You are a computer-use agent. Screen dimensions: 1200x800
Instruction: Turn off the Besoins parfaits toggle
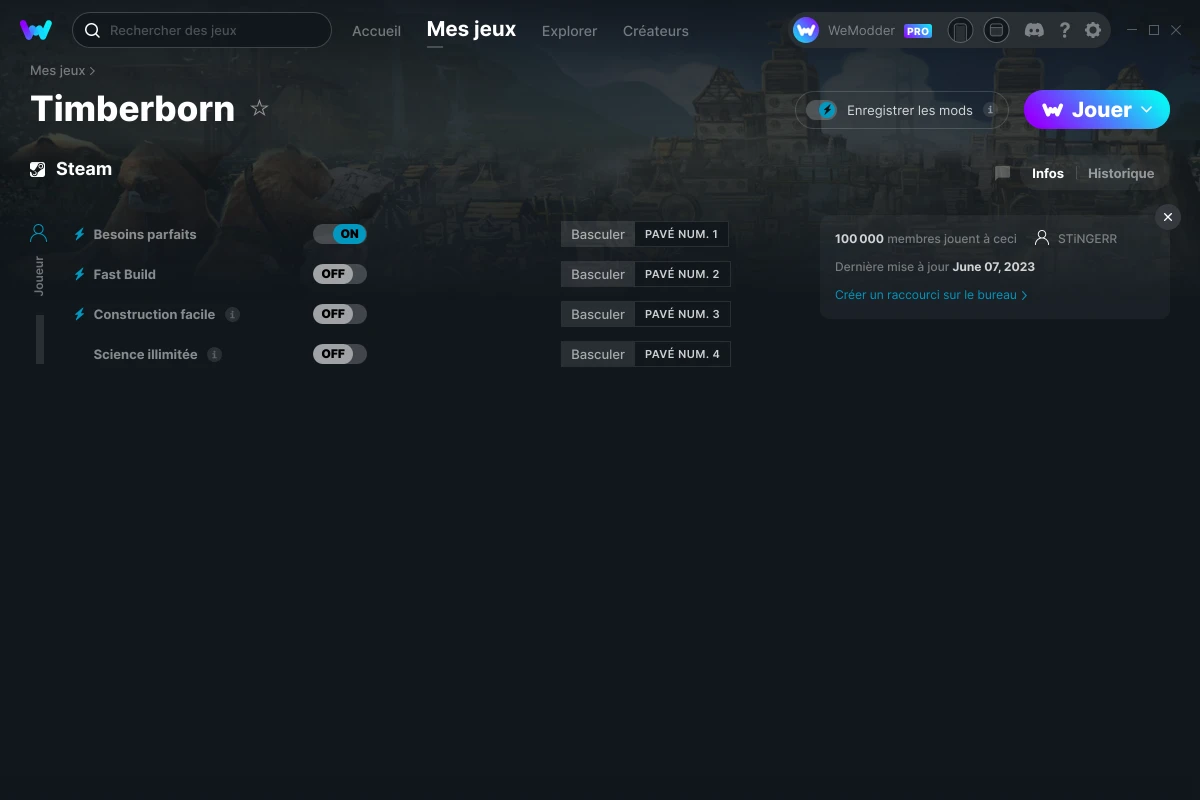(x=340, y=234)
